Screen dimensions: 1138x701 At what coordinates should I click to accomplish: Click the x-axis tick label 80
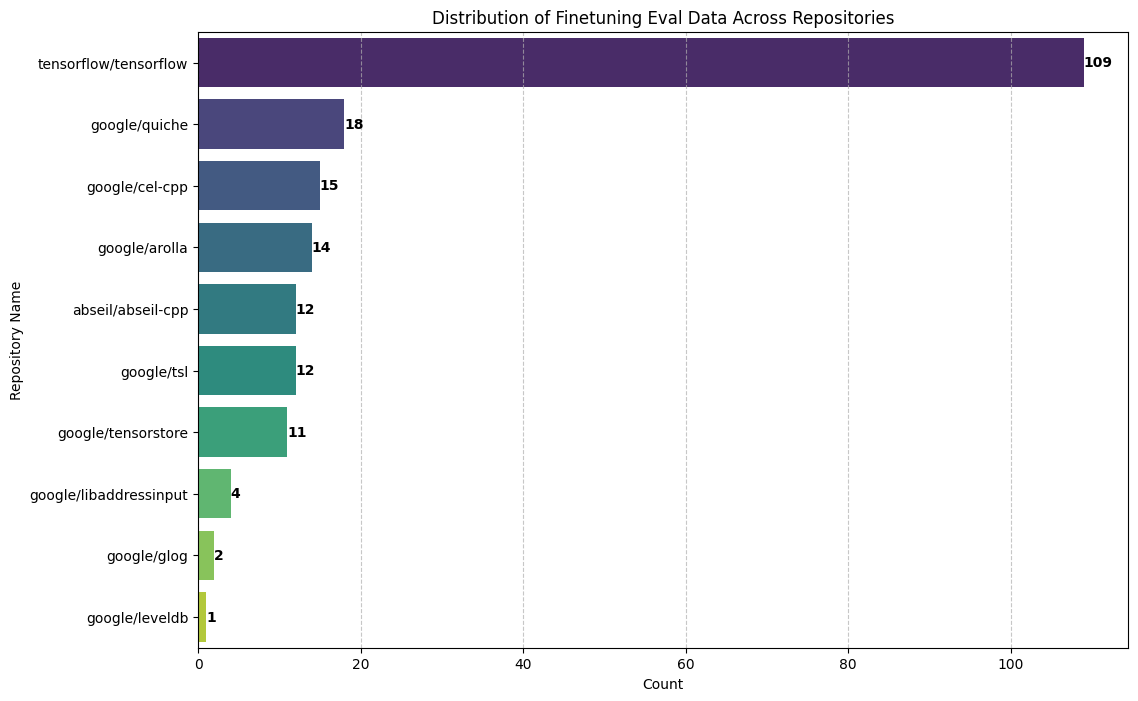tap(848, 663)
